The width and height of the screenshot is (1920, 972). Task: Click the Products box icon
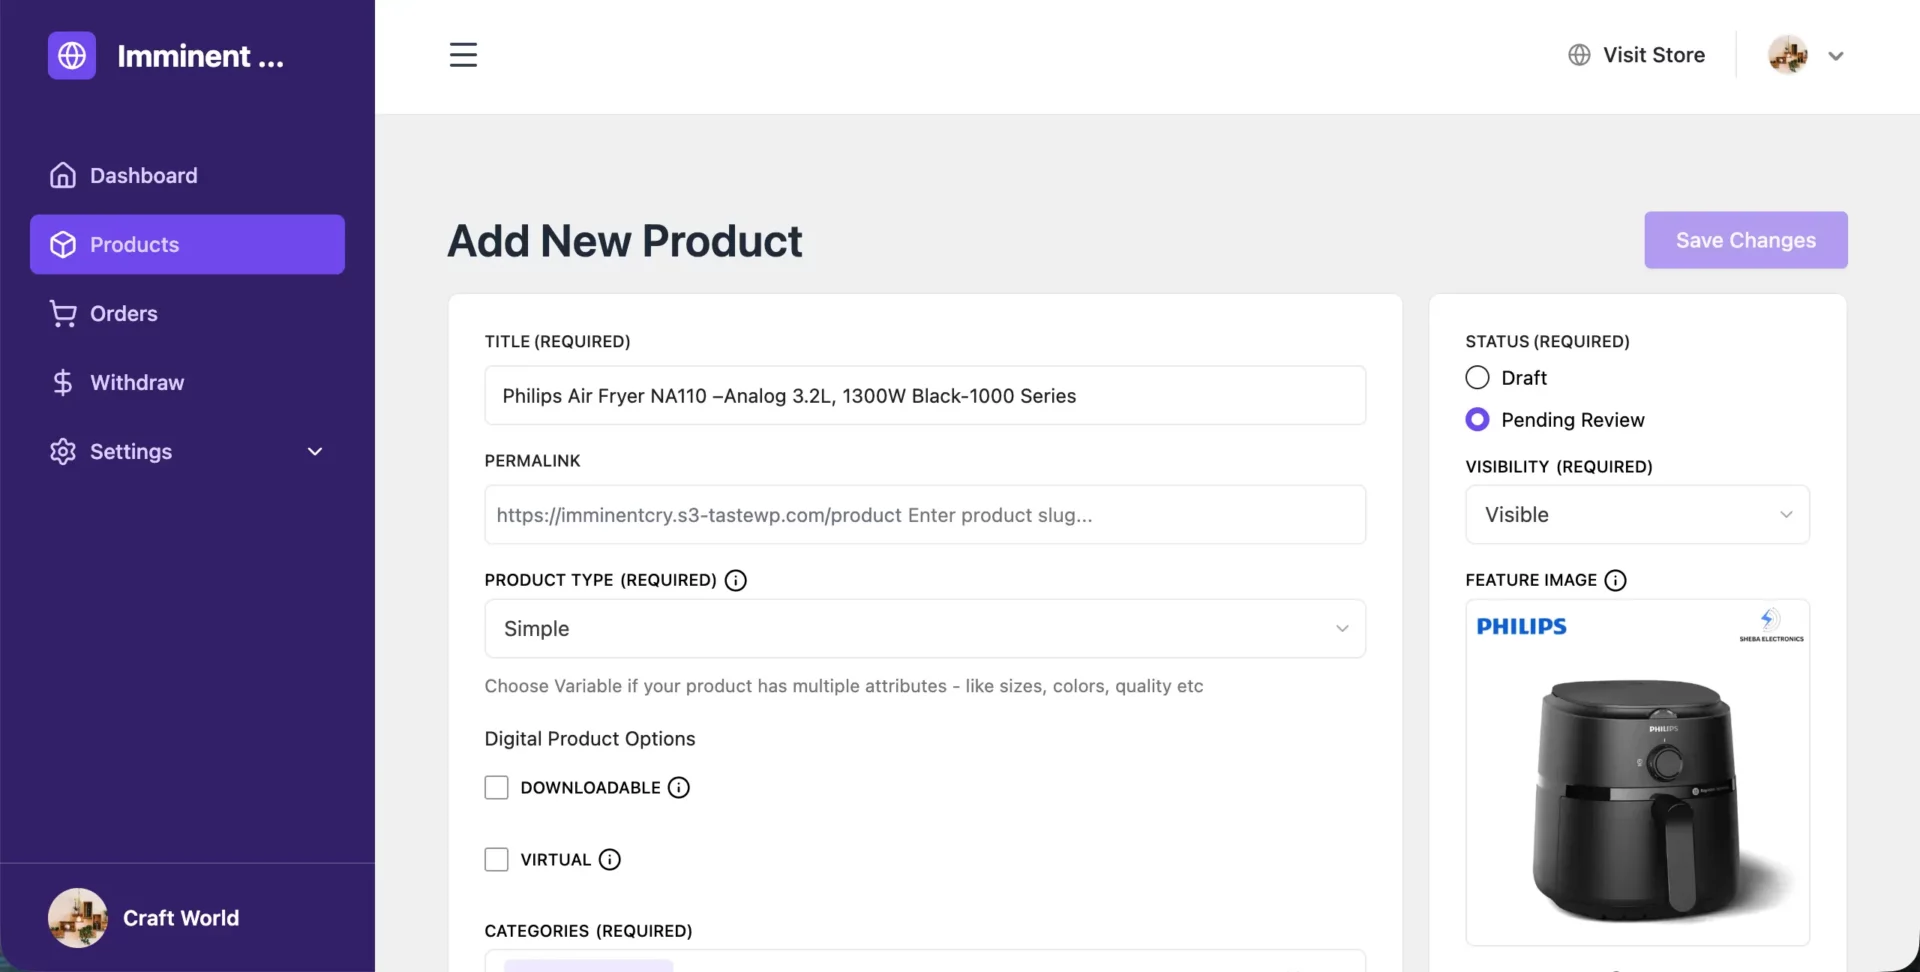click(x=63, y=244)
